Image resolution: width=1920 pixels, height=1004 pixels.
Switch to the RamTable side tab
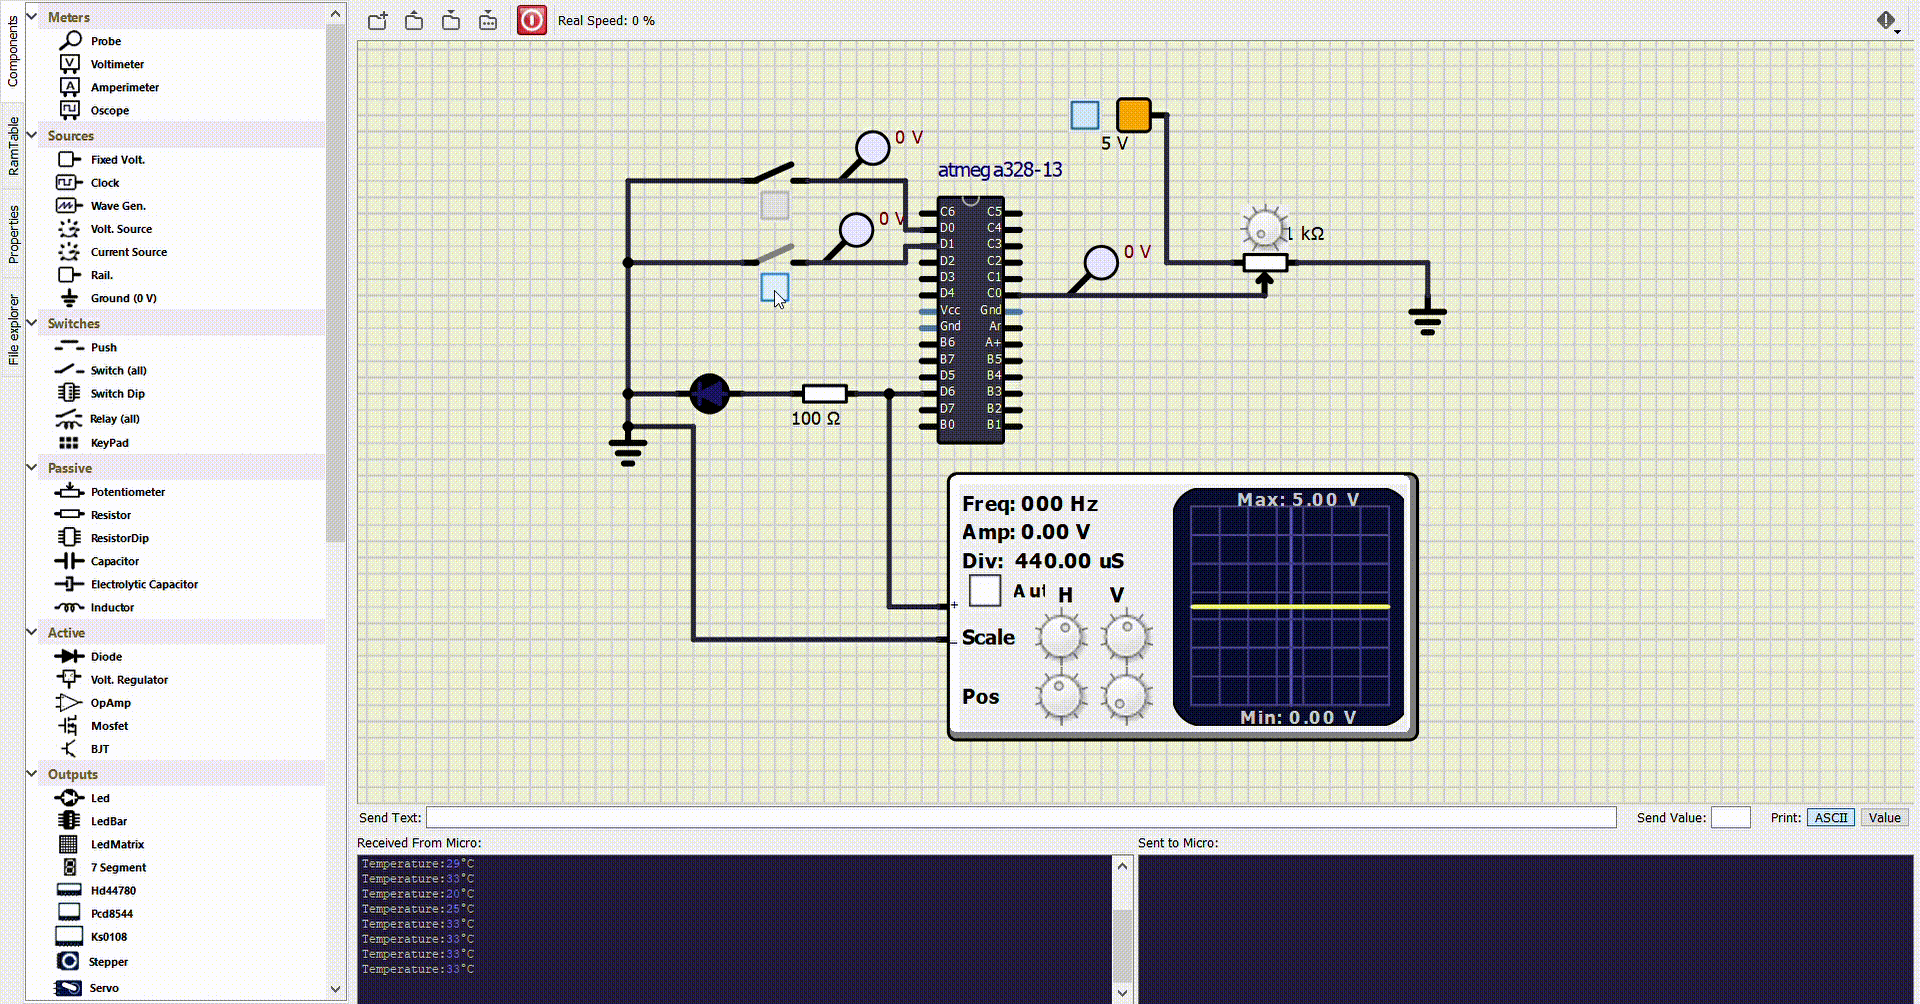13,146
